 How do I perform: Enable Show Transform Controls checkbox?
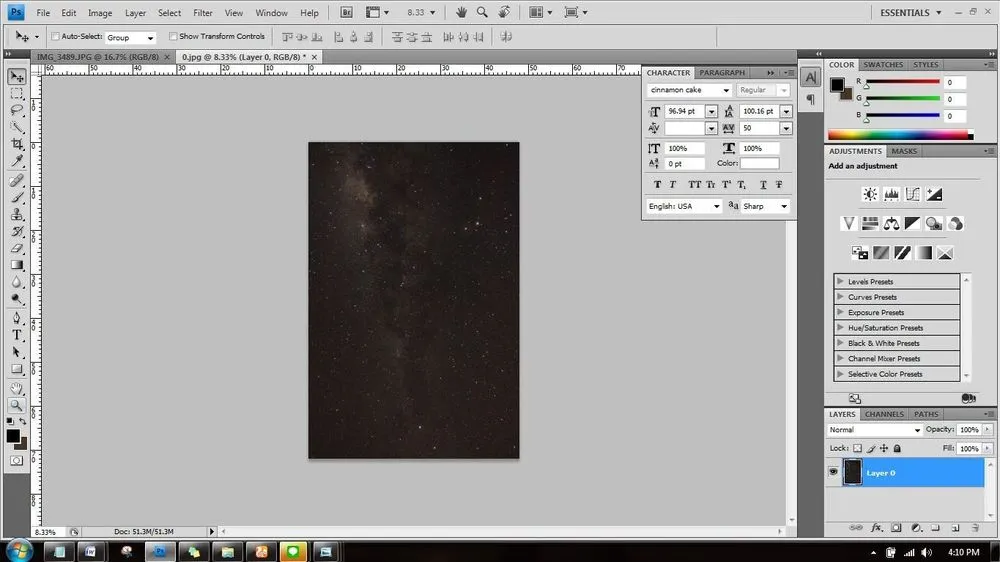click(x=173, y=36)
